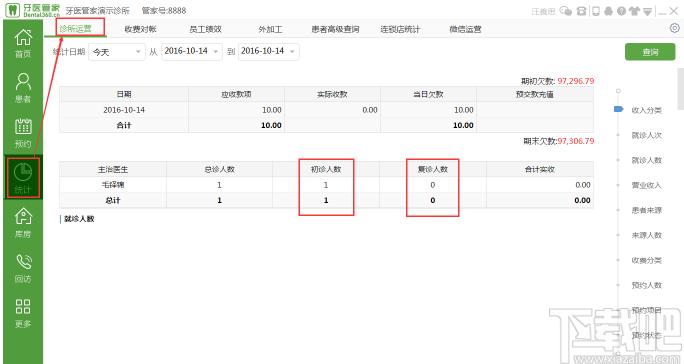This screenshot has width=684, height=364.
Task: Select the doctor name cell 毛绎锦
Action: tap(113, 185)
